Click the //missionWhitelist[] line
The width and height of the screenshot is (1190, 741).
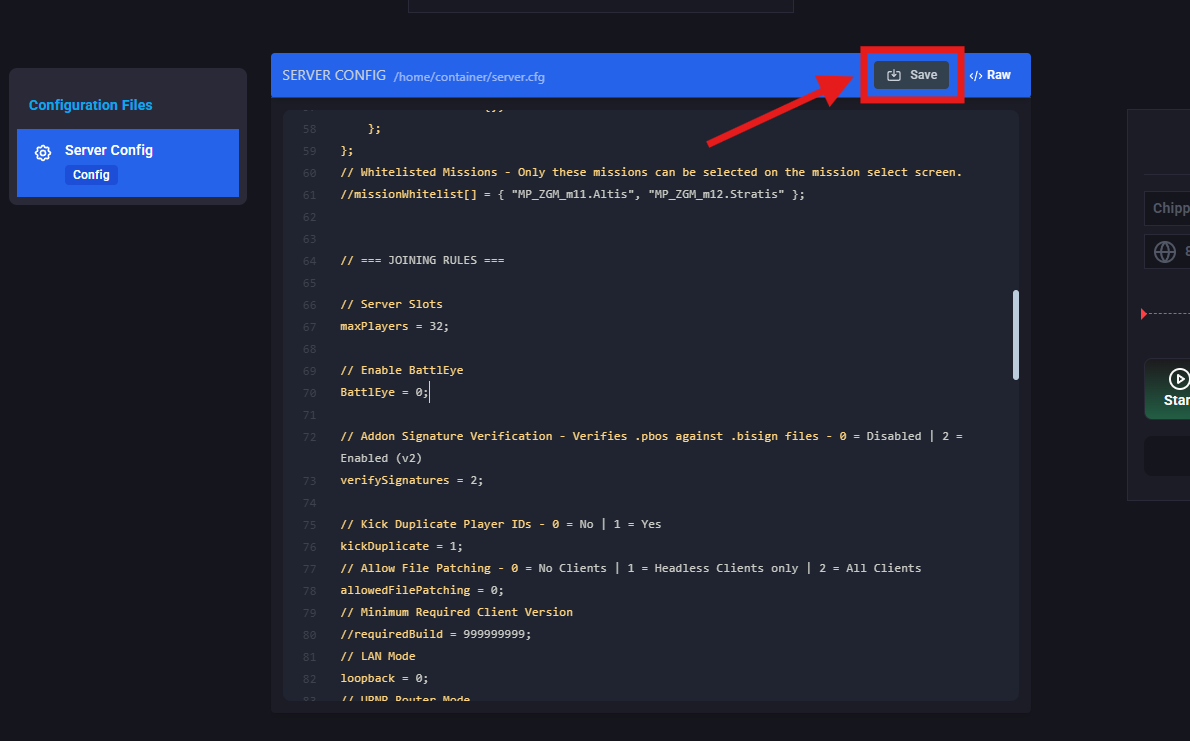coord(572,194)
